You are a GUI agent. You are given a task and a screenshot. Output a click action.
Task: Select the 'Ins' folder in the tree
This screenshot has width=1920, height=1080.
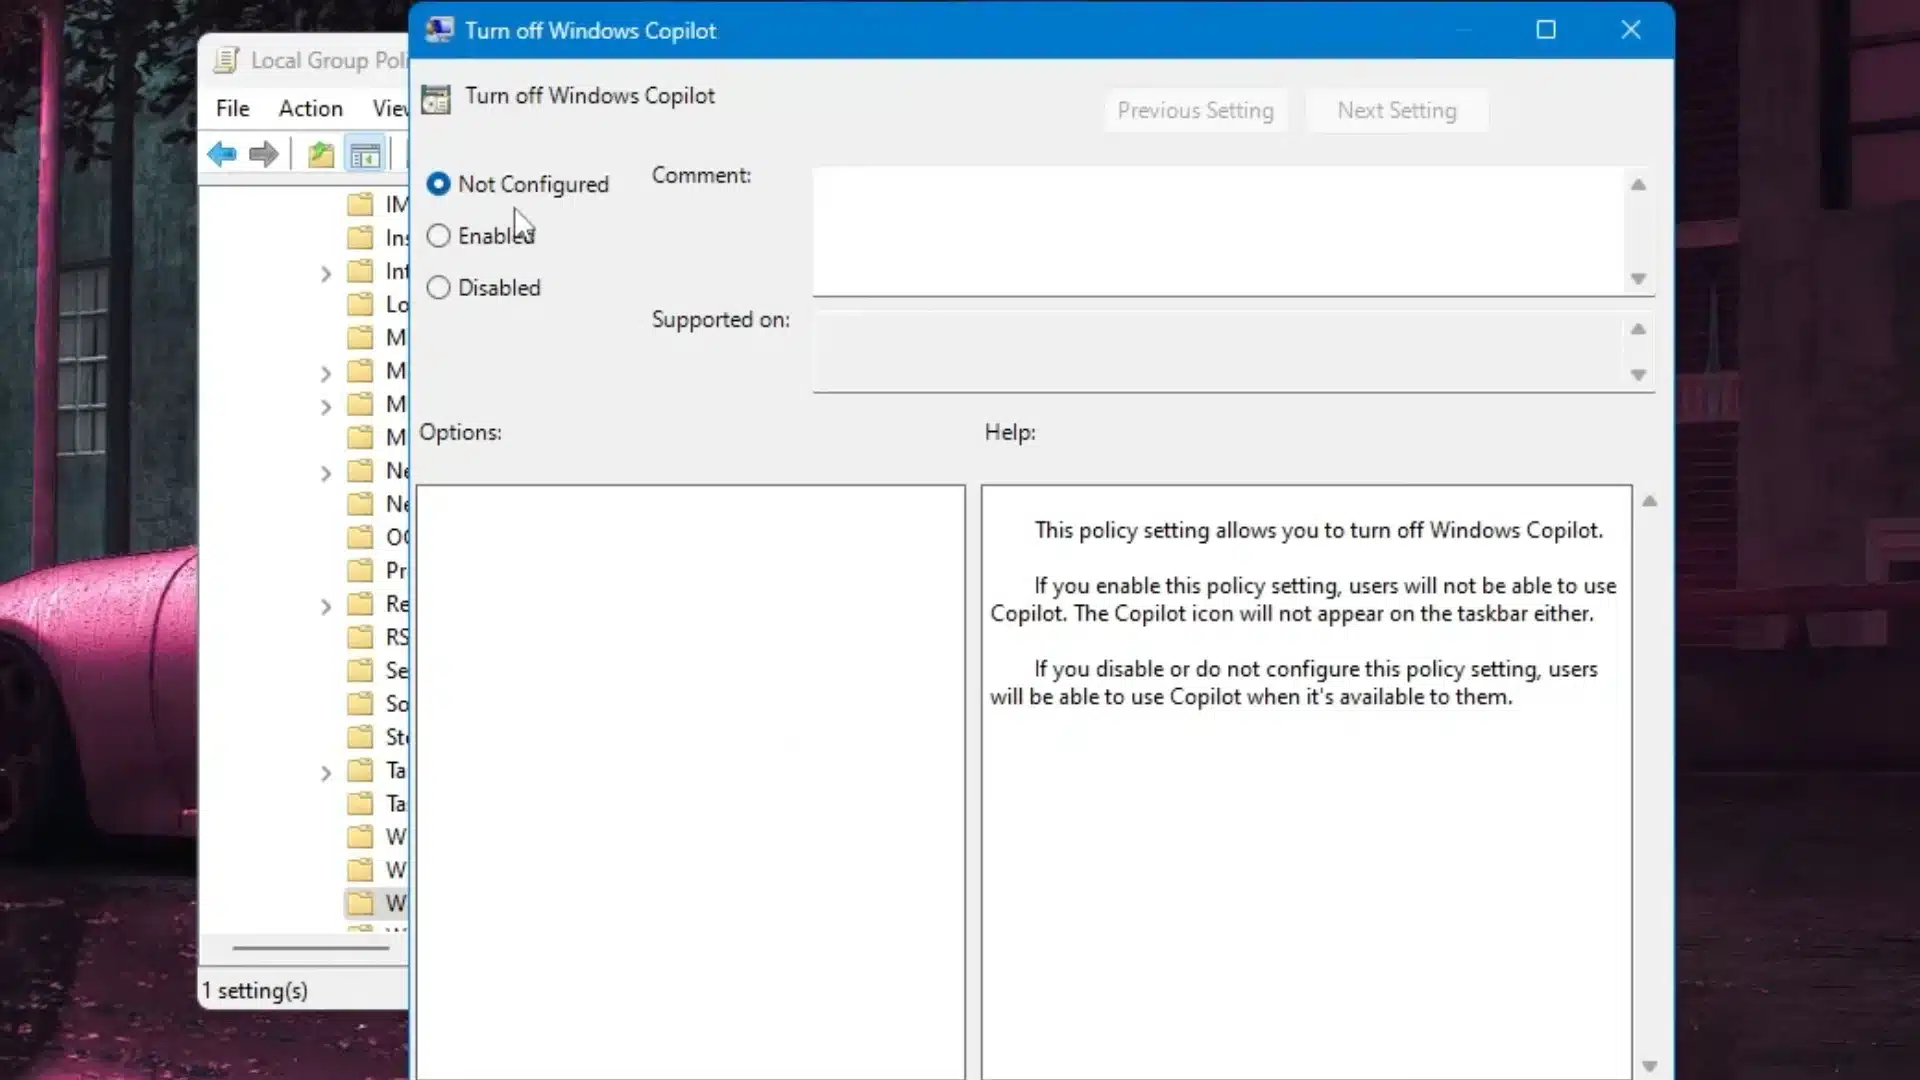pyautogui.click(x=378, y=237)
